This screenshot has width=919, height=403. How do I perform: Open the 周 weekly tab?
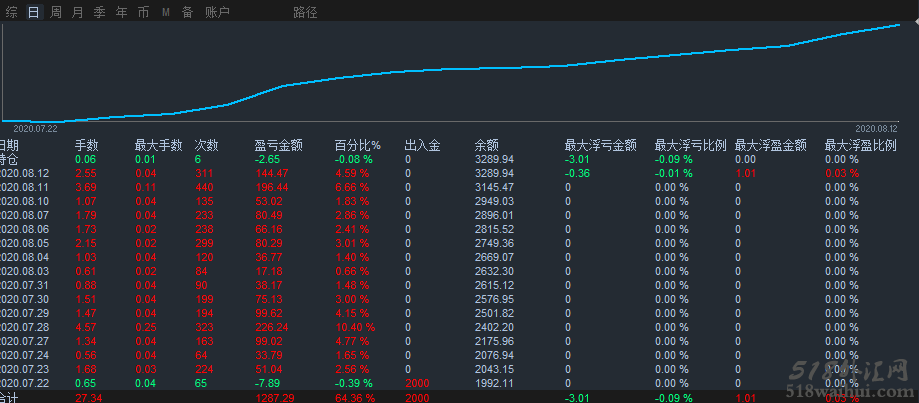coord(56,12)
